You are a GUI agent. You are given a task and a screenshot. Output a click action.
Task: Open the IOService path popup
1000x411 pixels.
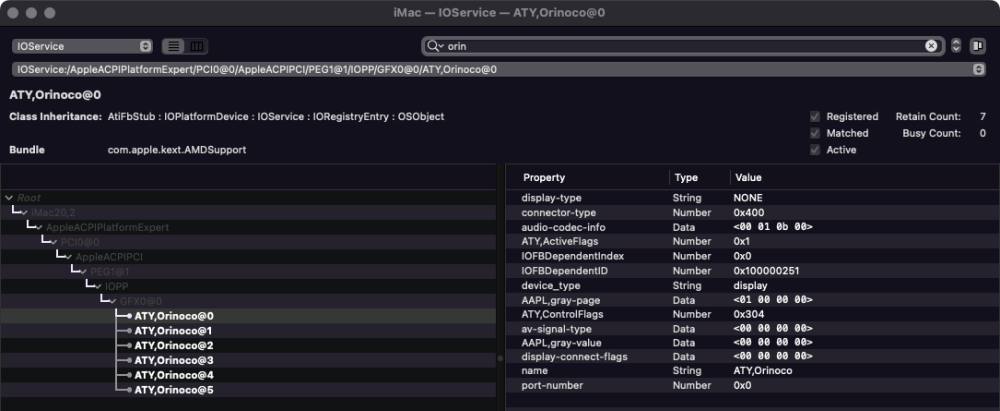coord(499,70)
